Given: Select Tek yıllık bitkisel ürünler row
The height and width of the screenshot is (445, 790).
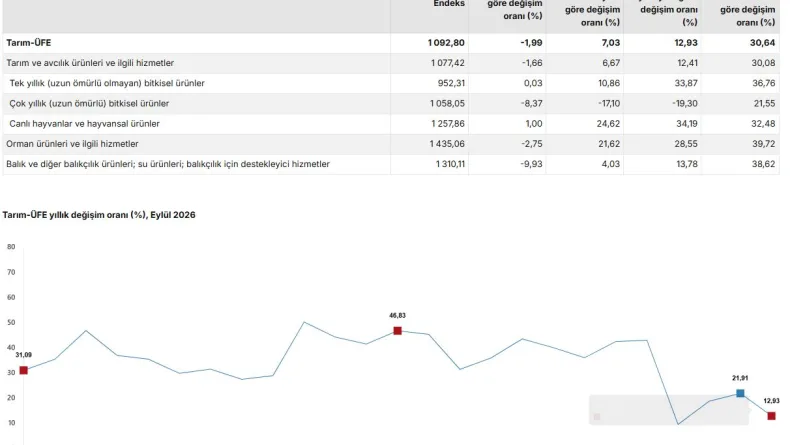Looking at the screenshot, I should [x=391, y=83].
